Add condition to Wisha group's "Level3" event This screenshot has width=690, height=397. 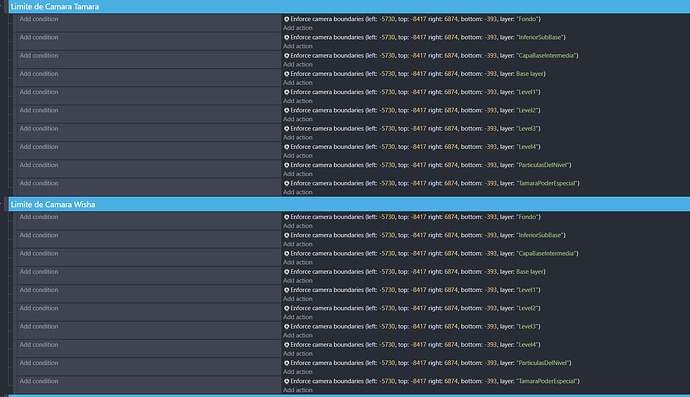coord(39,327)
